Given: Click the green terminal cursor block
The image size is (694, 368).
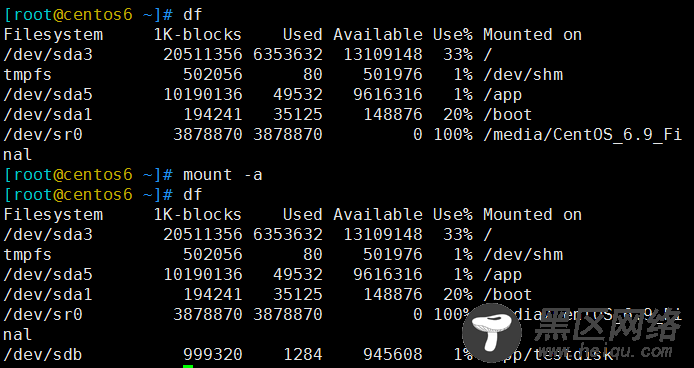Looking at the screenshot, I should pyautogui.click(x=188, y=366).
